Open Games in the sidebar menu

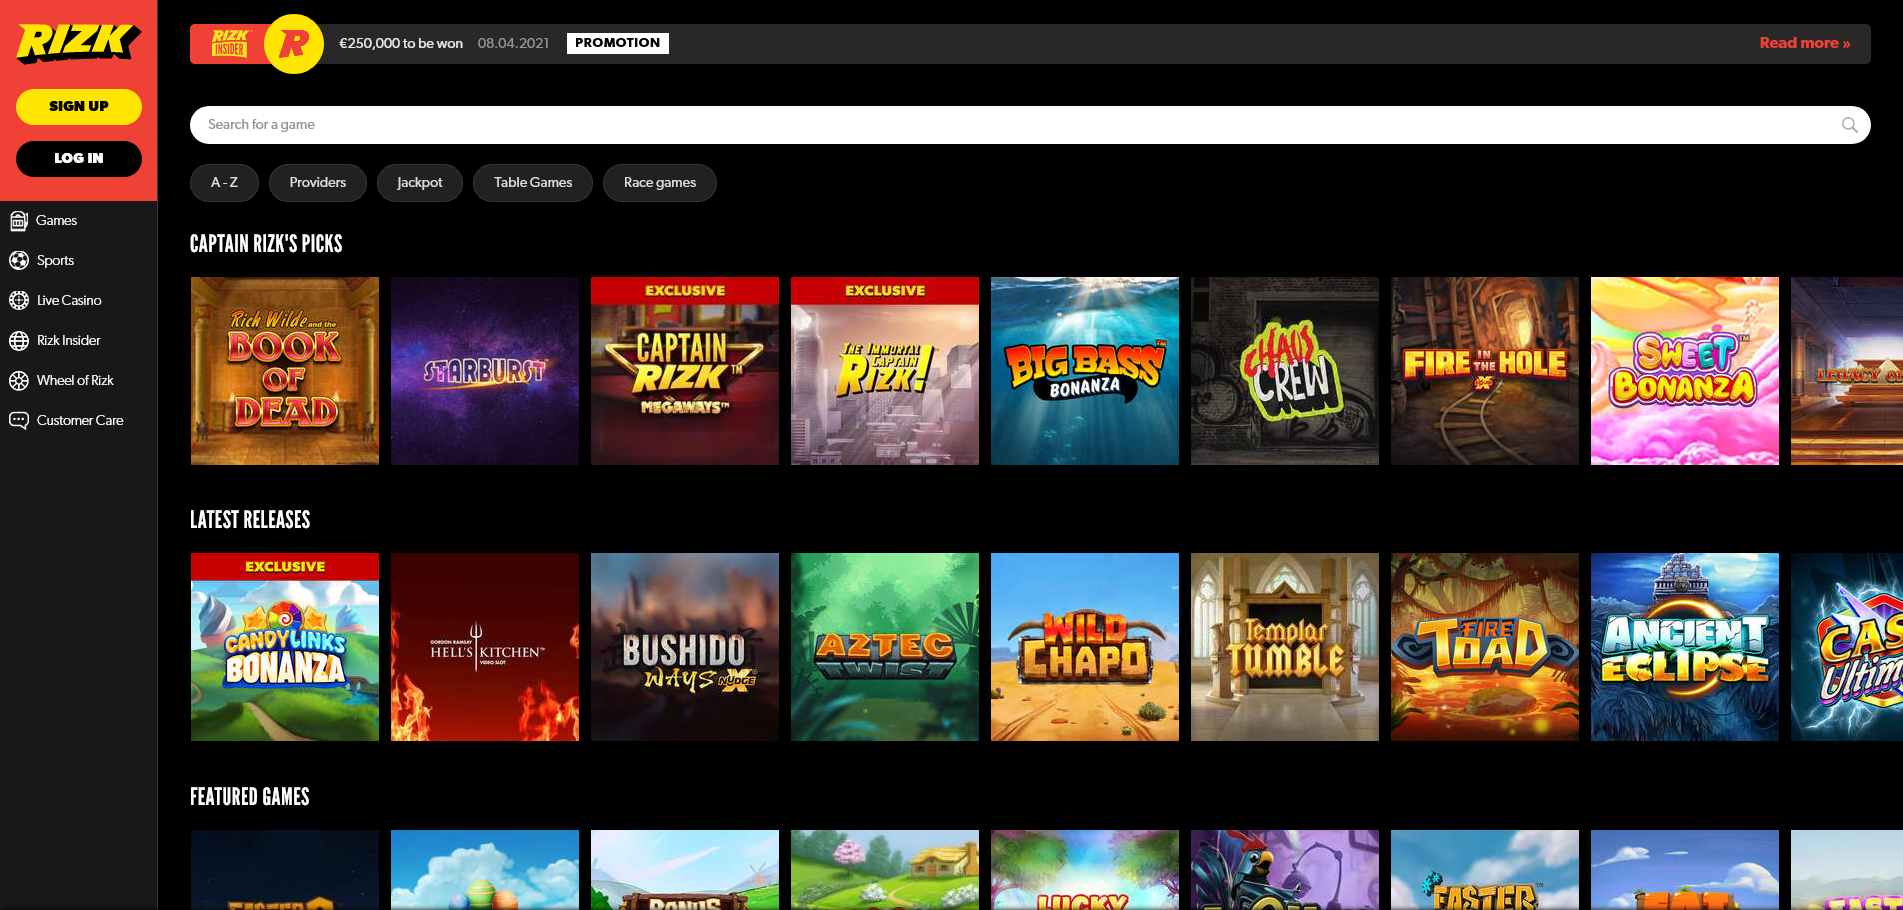(56, 221)
